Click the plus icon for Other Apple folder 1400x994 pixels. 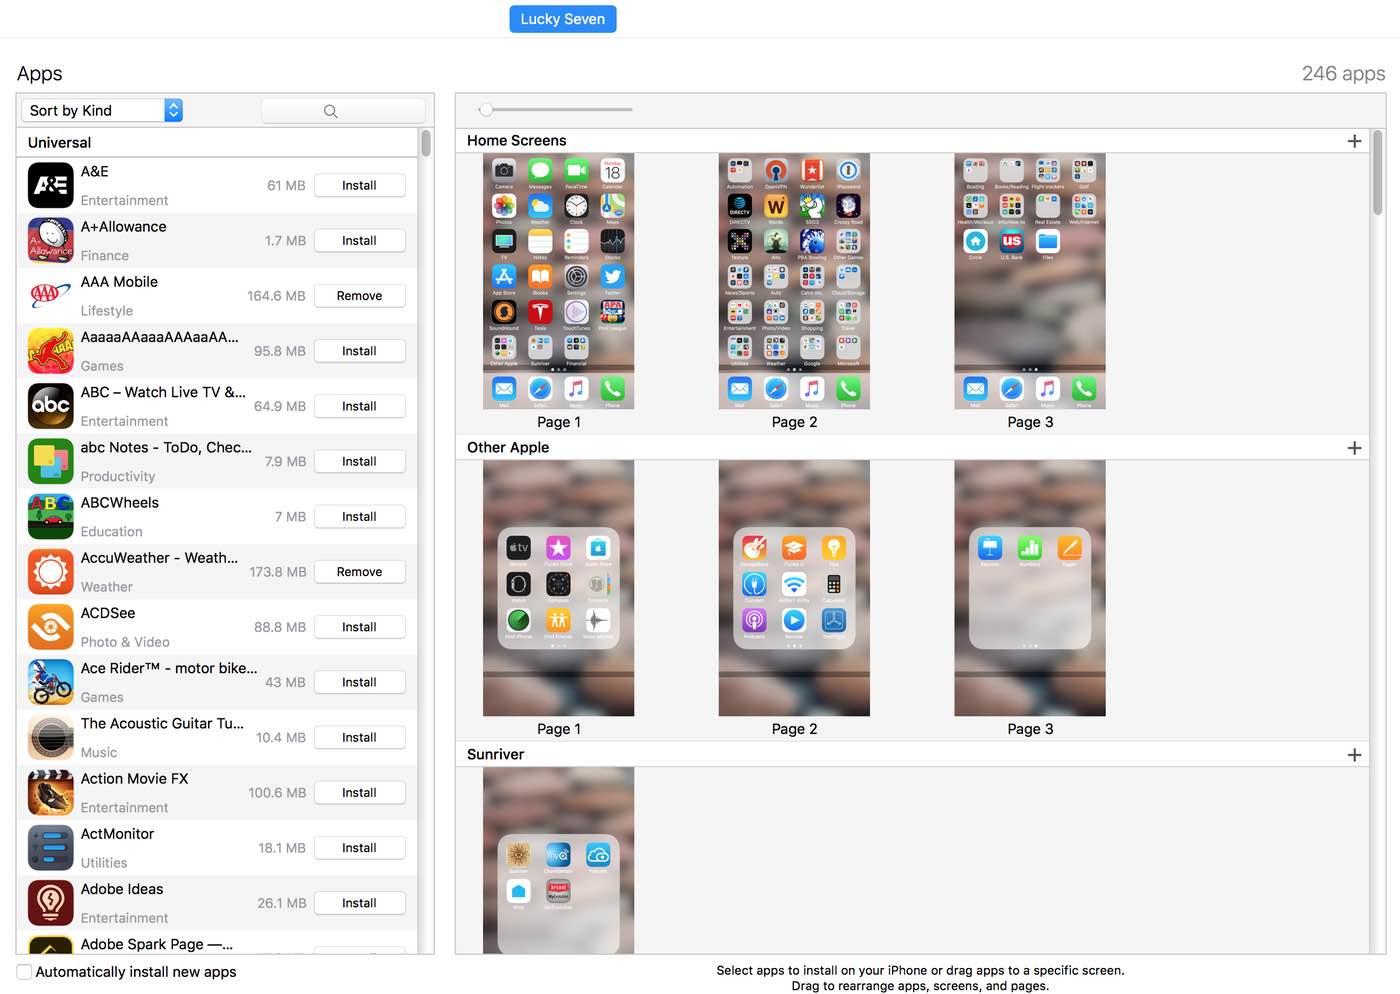[x=1354, y=448]
